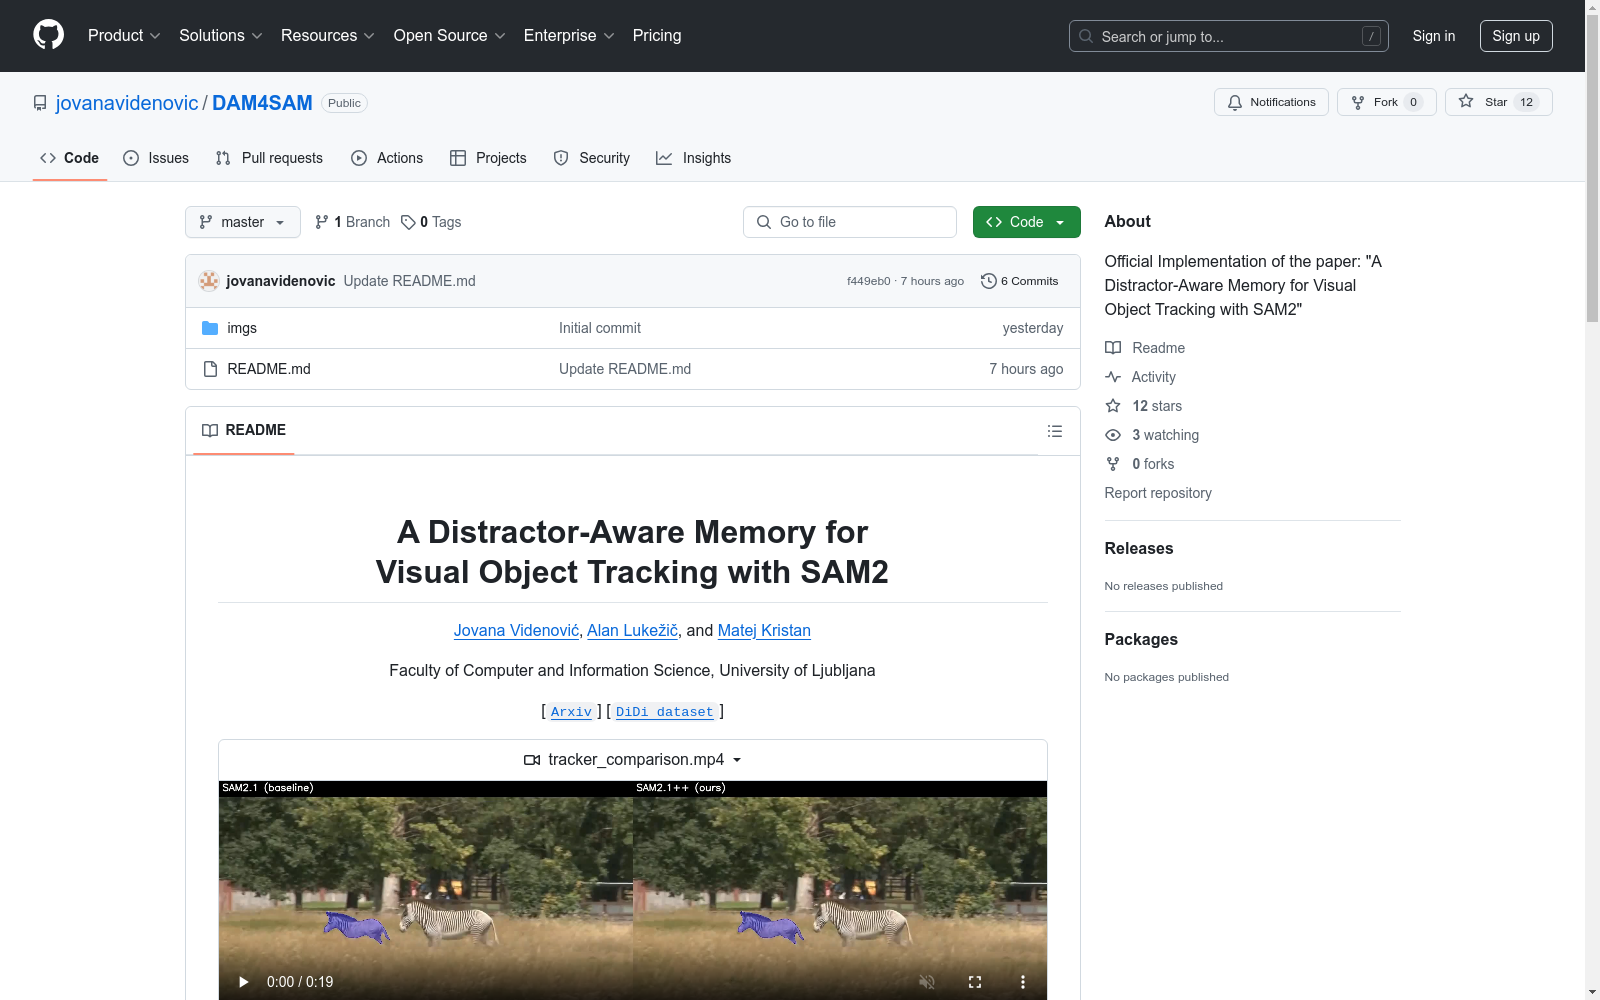Image resolution: width=1600 pixels, height=1000 pixels.
Task: View the 1 Branch list
Action: (x=352, y=222)
